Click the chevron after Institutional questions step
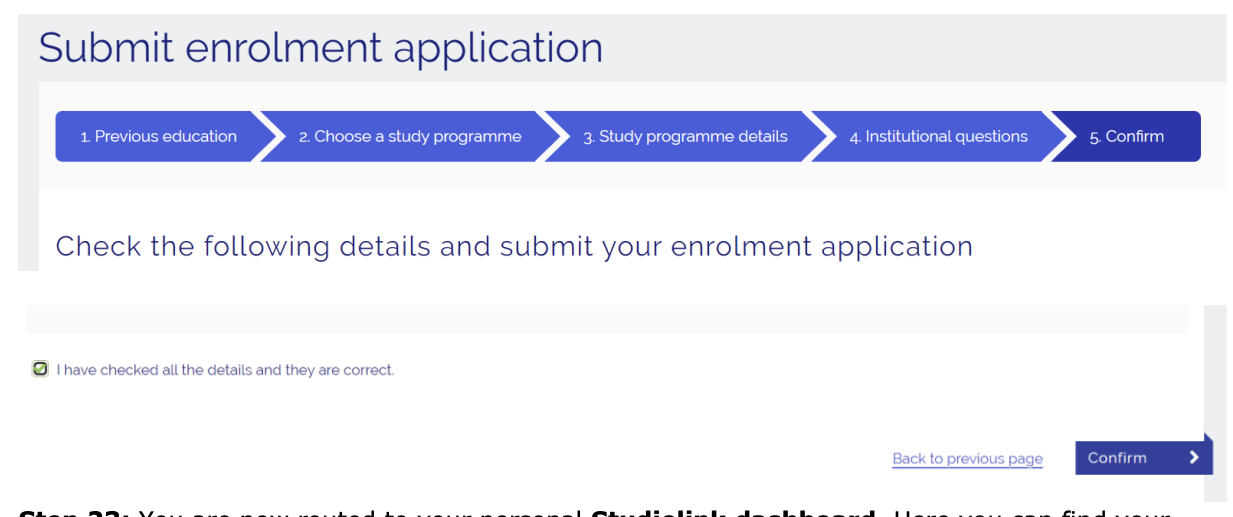 pos(1058,137)
